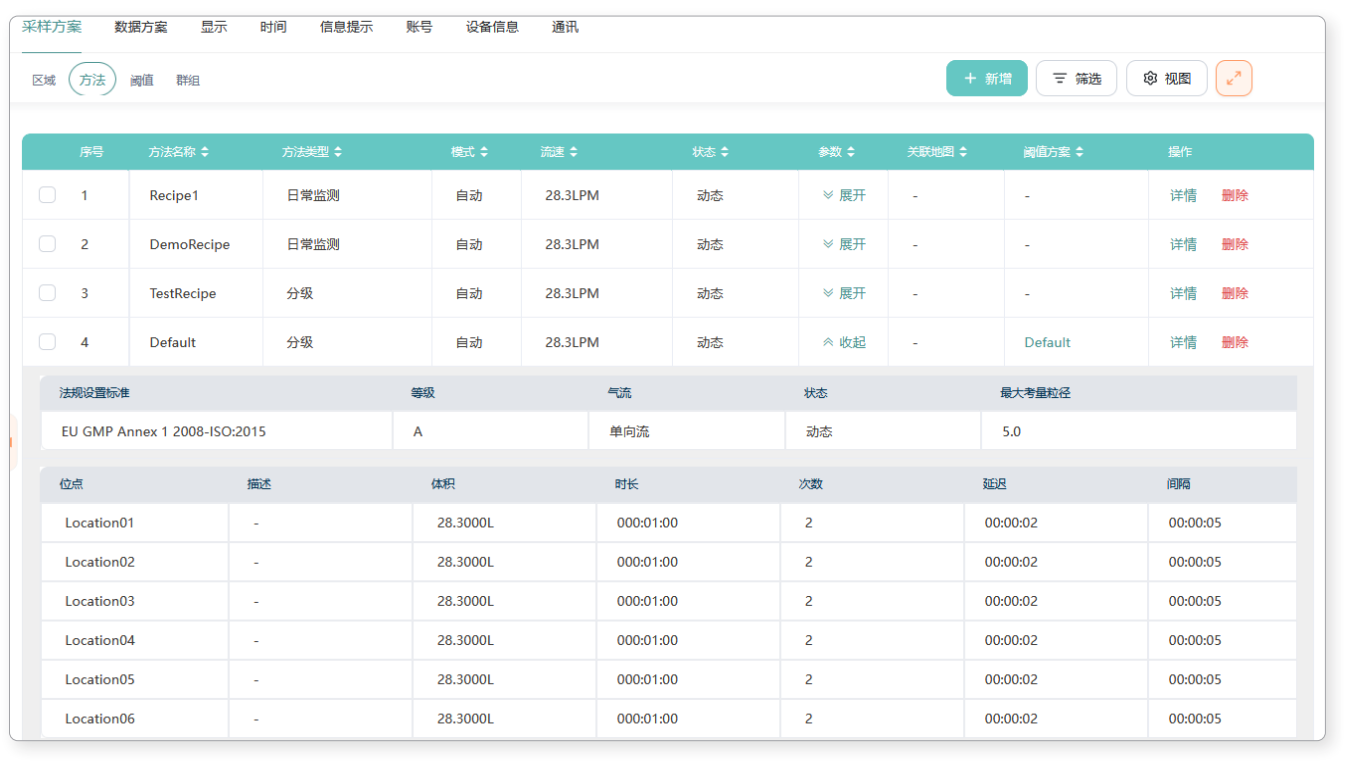Viewport: 1345px width, 766px height.
Task: Open the 显示 tab
Action: pos(214,27)
